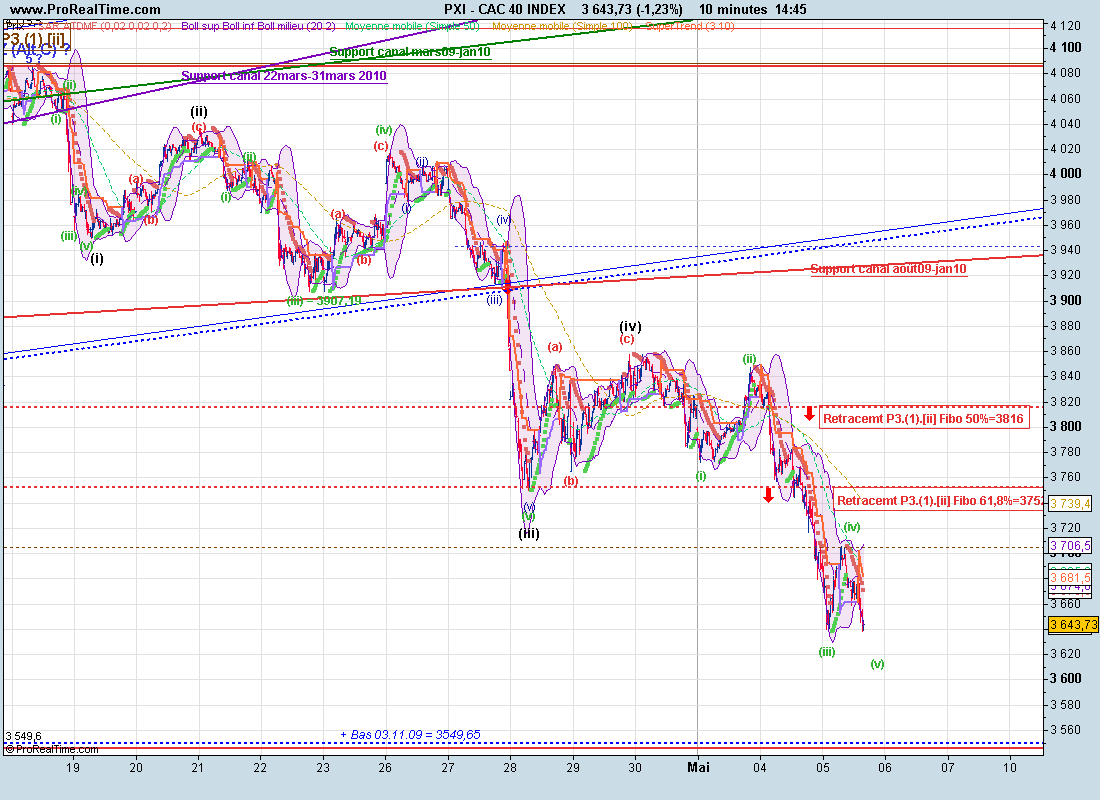Viewport: 1100px width, 800px height.
Task: Select the SuperTrend (3 10) legend entry
Action: click(690, 26)
